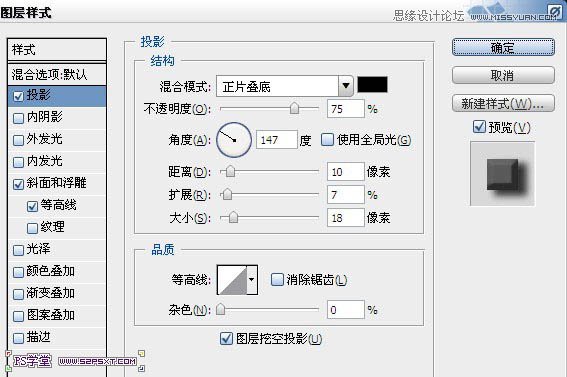Uncheck 图层挖空投影 knockout option
The width and height of the screenshot is (567, 377).
226,339
